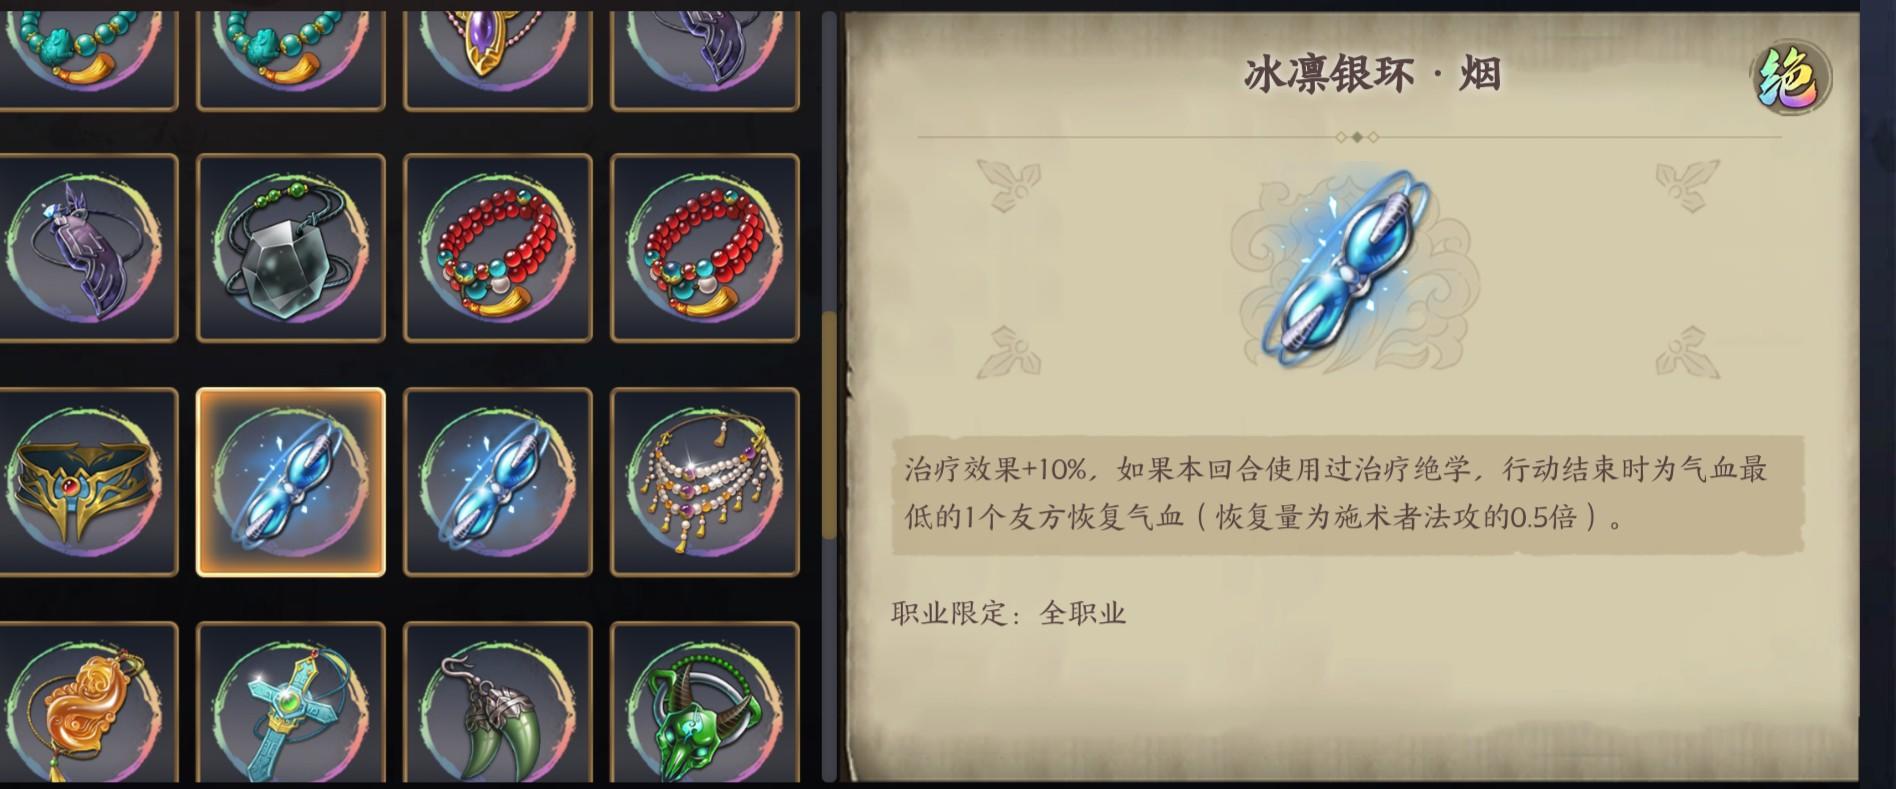The width and height of the screenshot is (1896, 789).
Task: Click the healing effect description text box
Action: click(x=1347, y=494)
